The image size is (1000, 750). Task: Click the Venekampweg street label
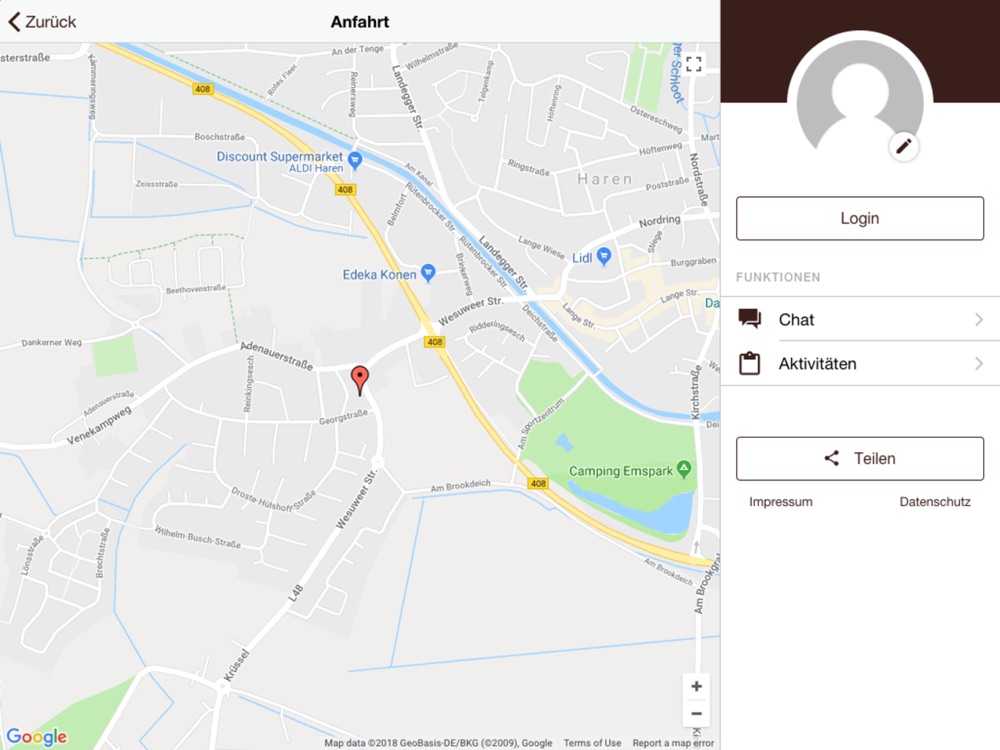click(x=99, y=425)
